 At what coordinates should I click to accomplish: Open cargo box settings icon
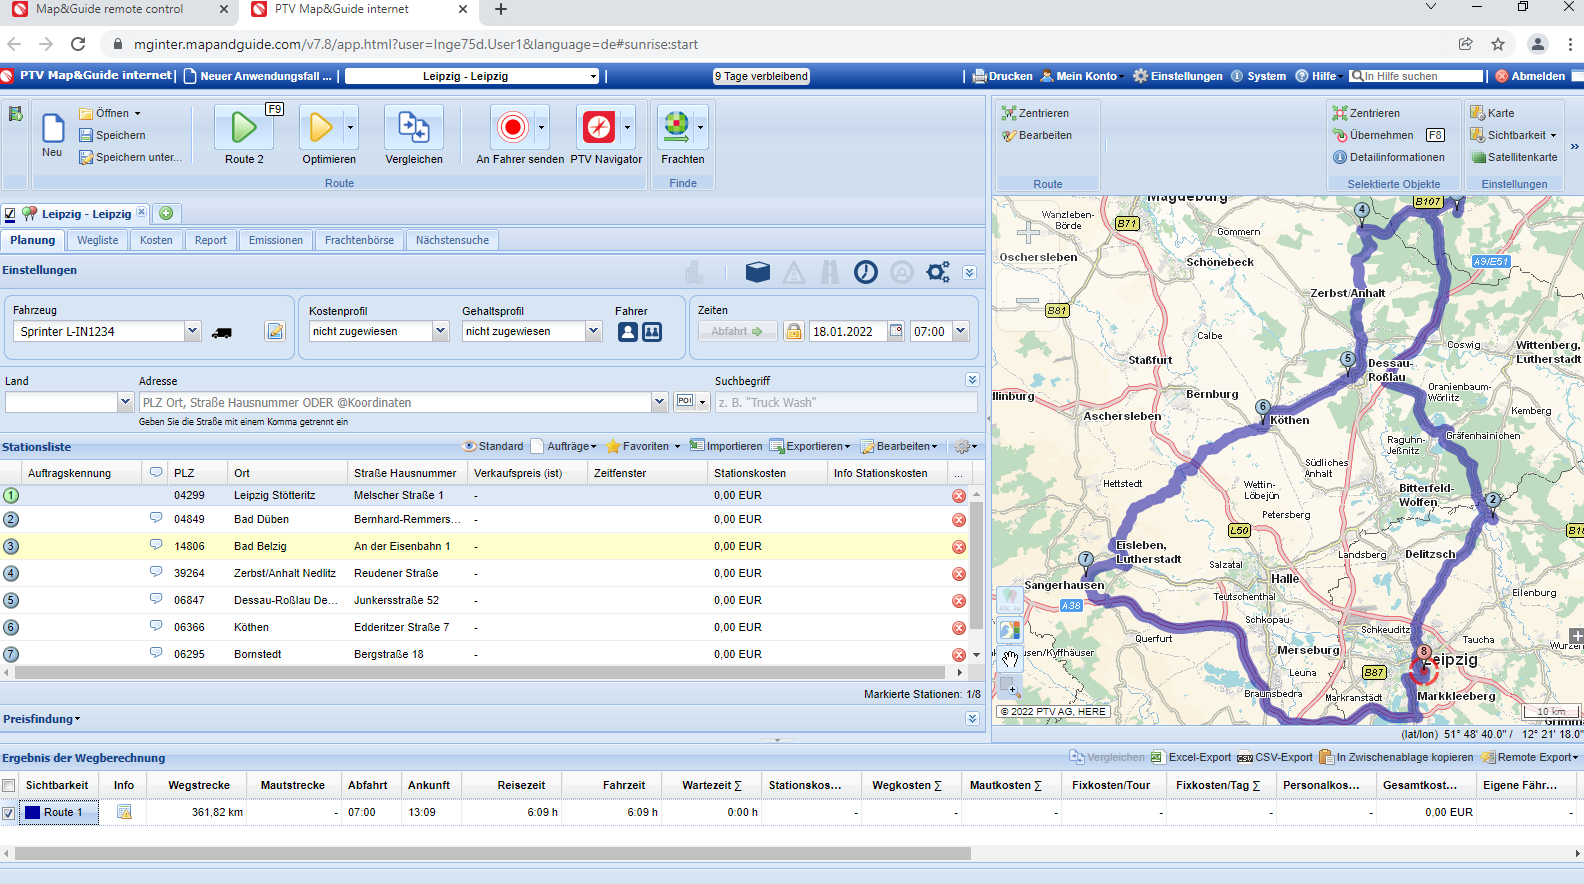[x=758, y=272]
